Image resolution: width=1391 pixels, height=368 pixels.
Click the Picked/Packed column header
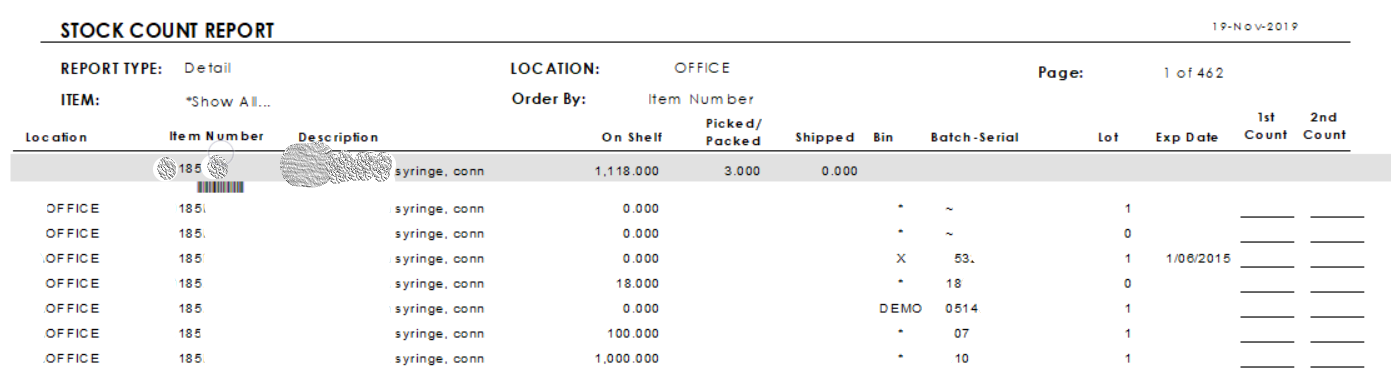pyautogui.click(x=733, y=131)
